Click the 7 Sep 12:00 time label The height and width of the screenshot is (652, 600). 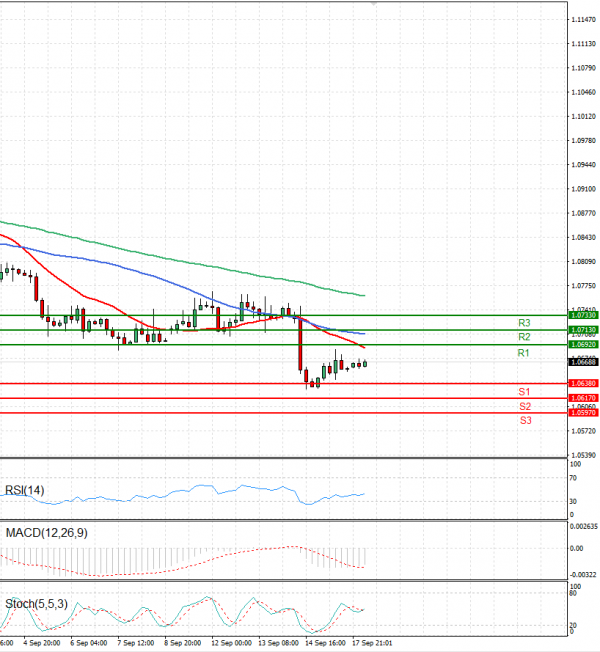coord(136,643)
